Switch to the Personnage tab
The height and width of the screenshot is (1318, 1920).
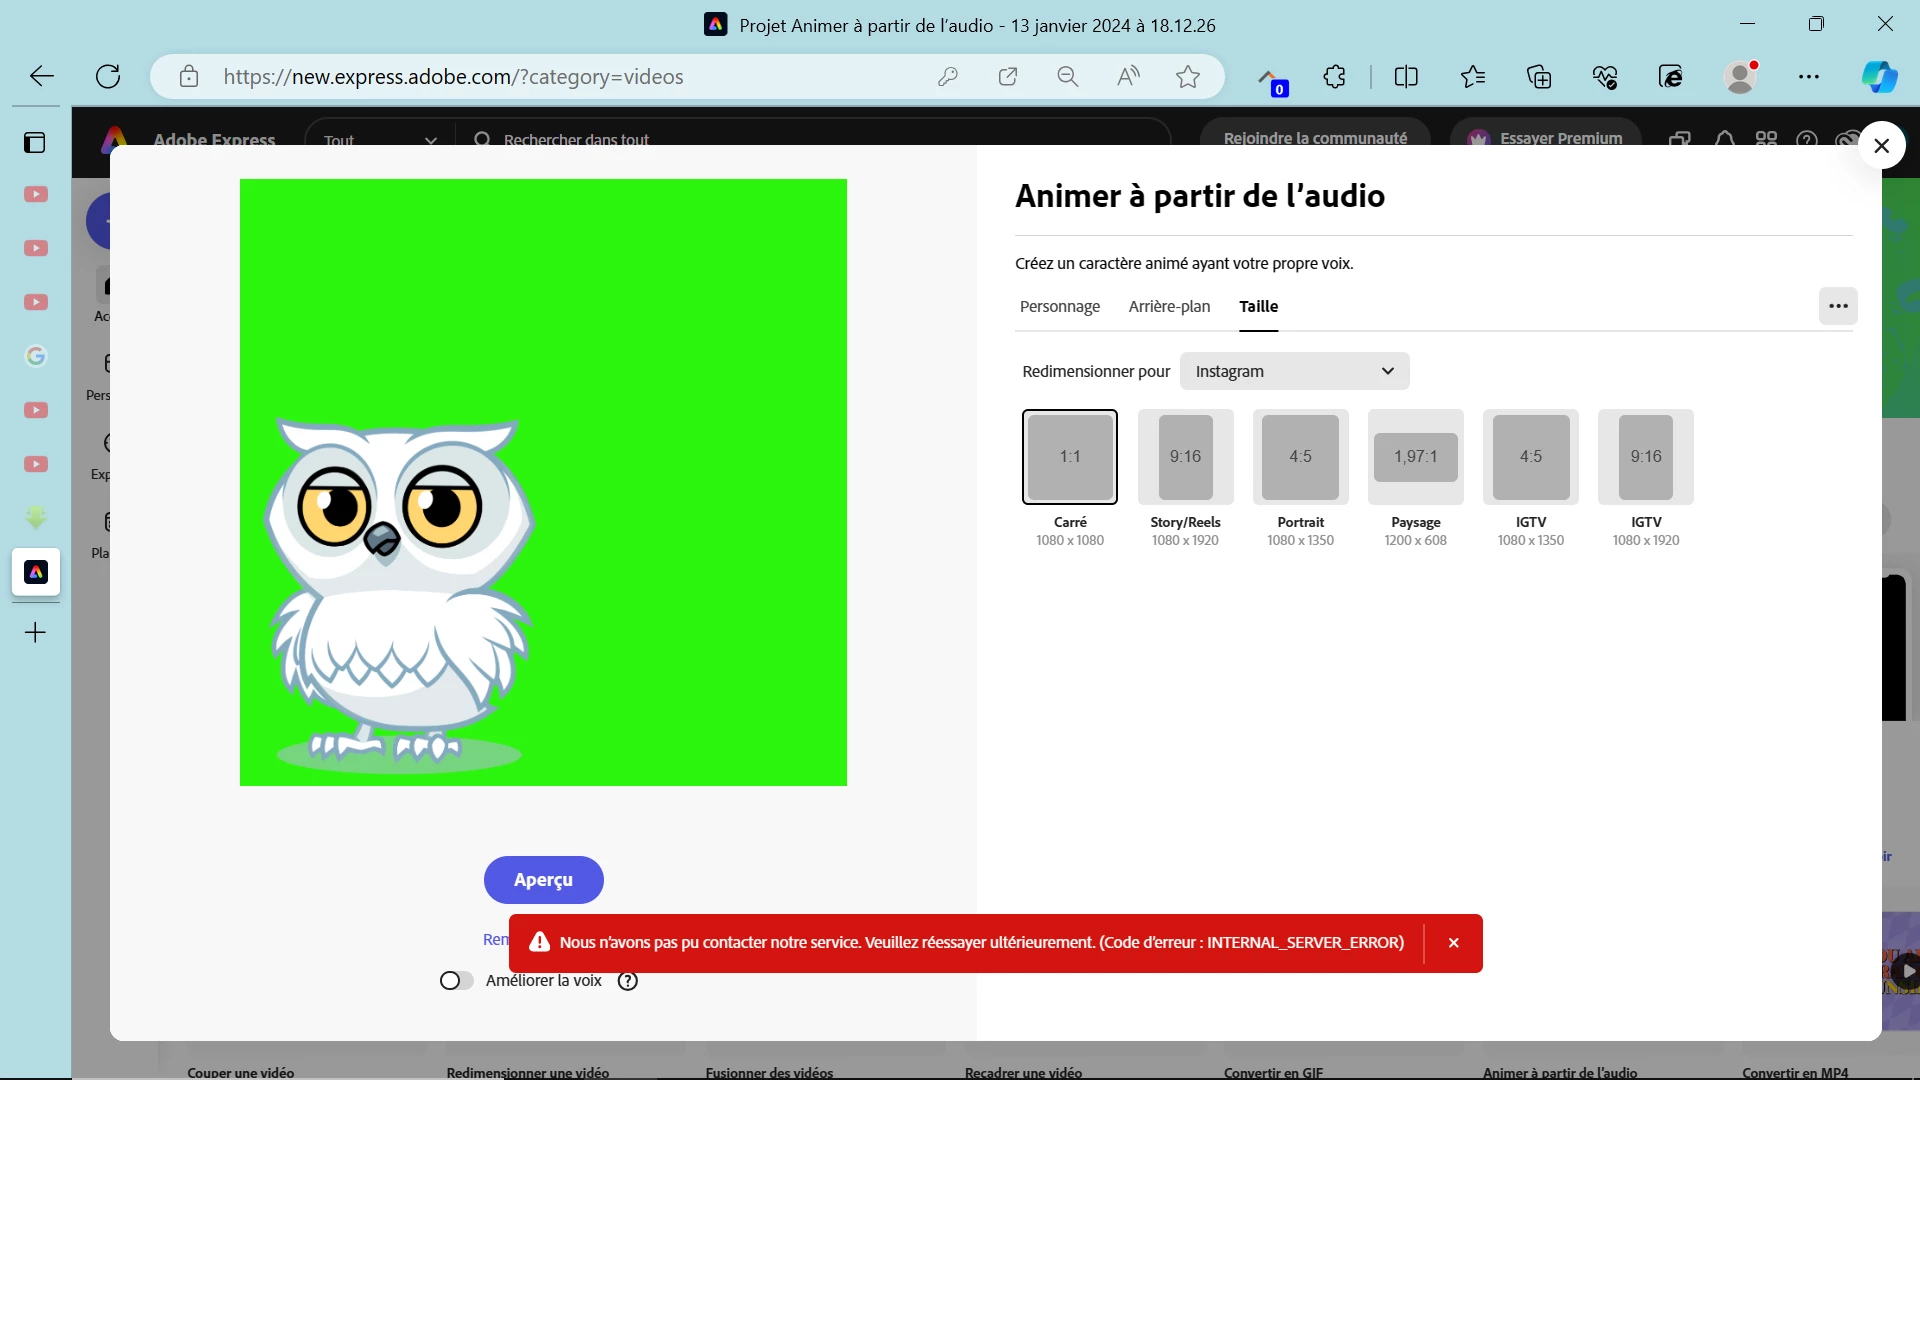click(x=1059, y=307)
